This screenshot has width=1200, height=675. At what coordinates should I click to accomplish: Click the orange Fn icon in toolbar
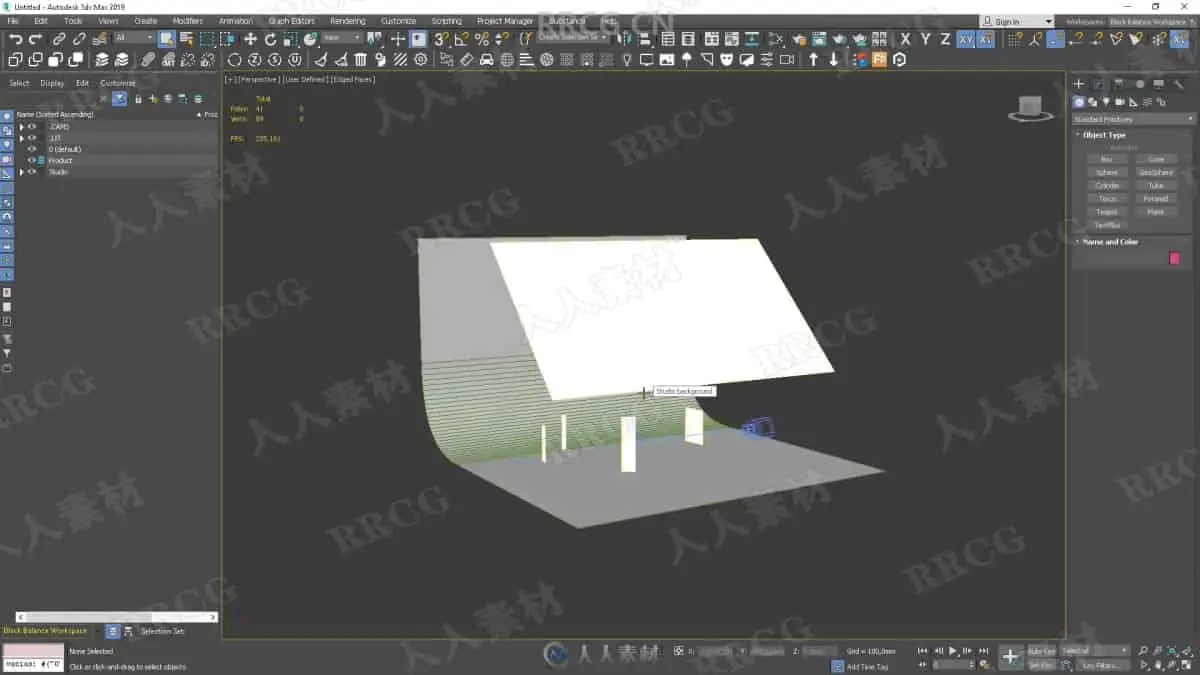(x=879, y=60)
